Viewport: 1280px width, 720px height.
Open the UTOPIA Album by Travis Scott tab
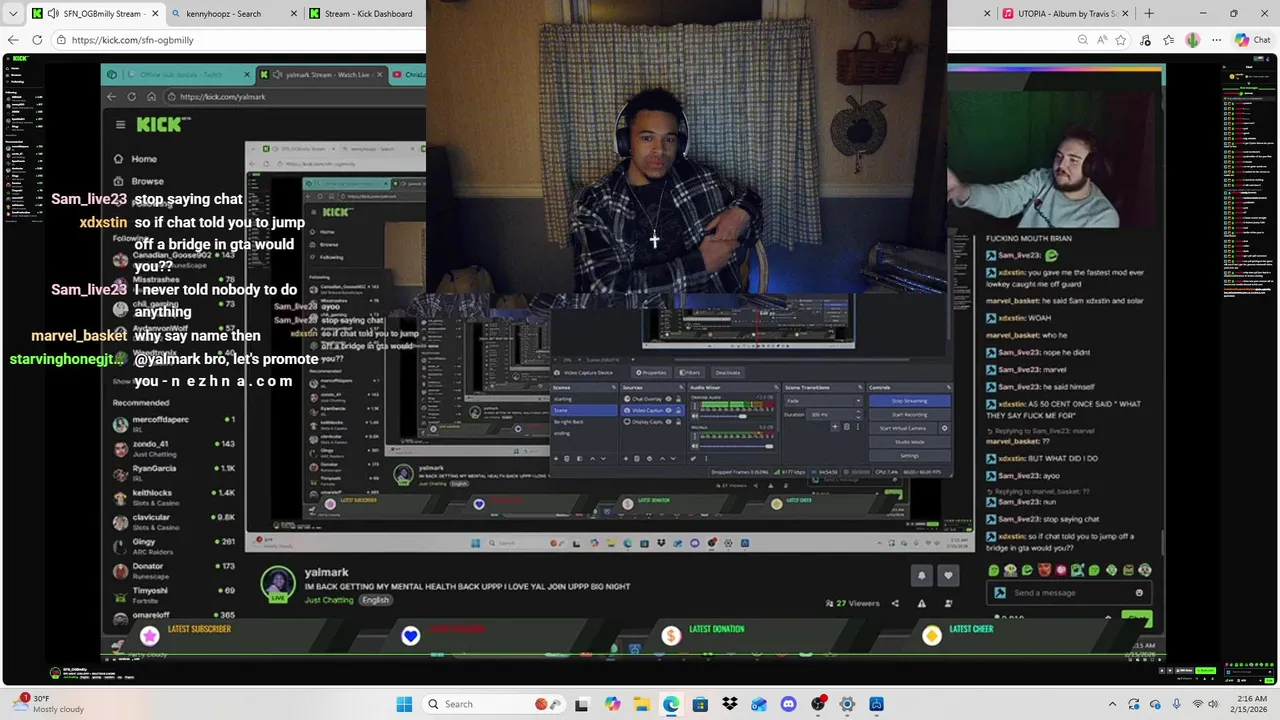[1066, 13]
